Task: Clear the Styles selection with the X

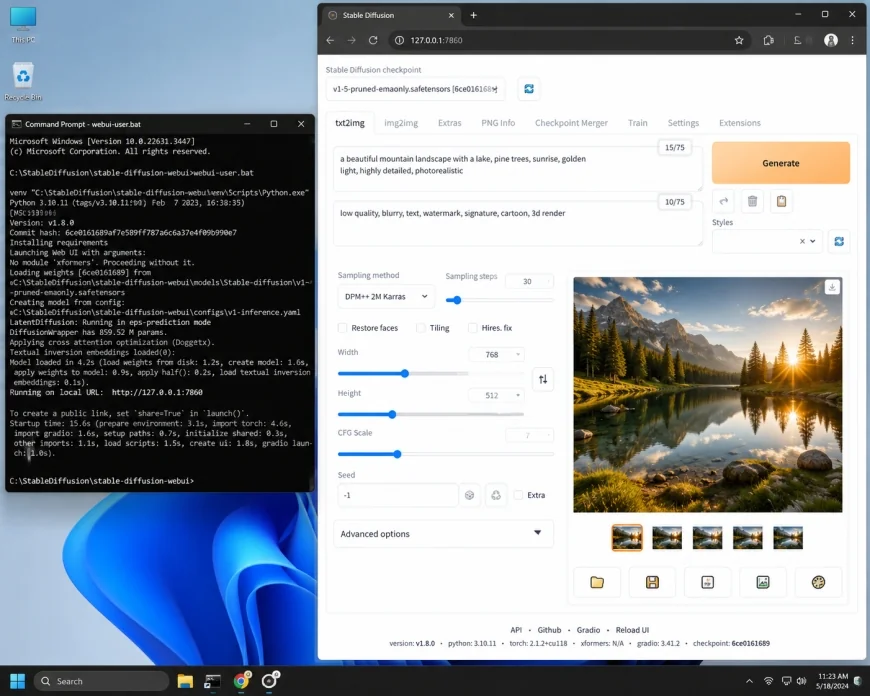Action: pos(802,241)
